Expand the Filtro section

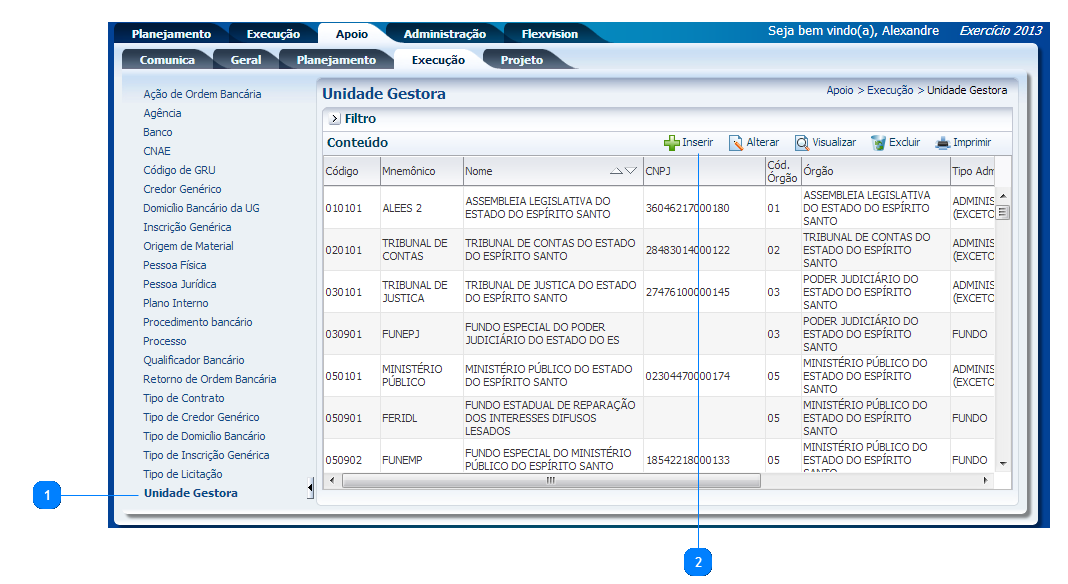[334, 119]
